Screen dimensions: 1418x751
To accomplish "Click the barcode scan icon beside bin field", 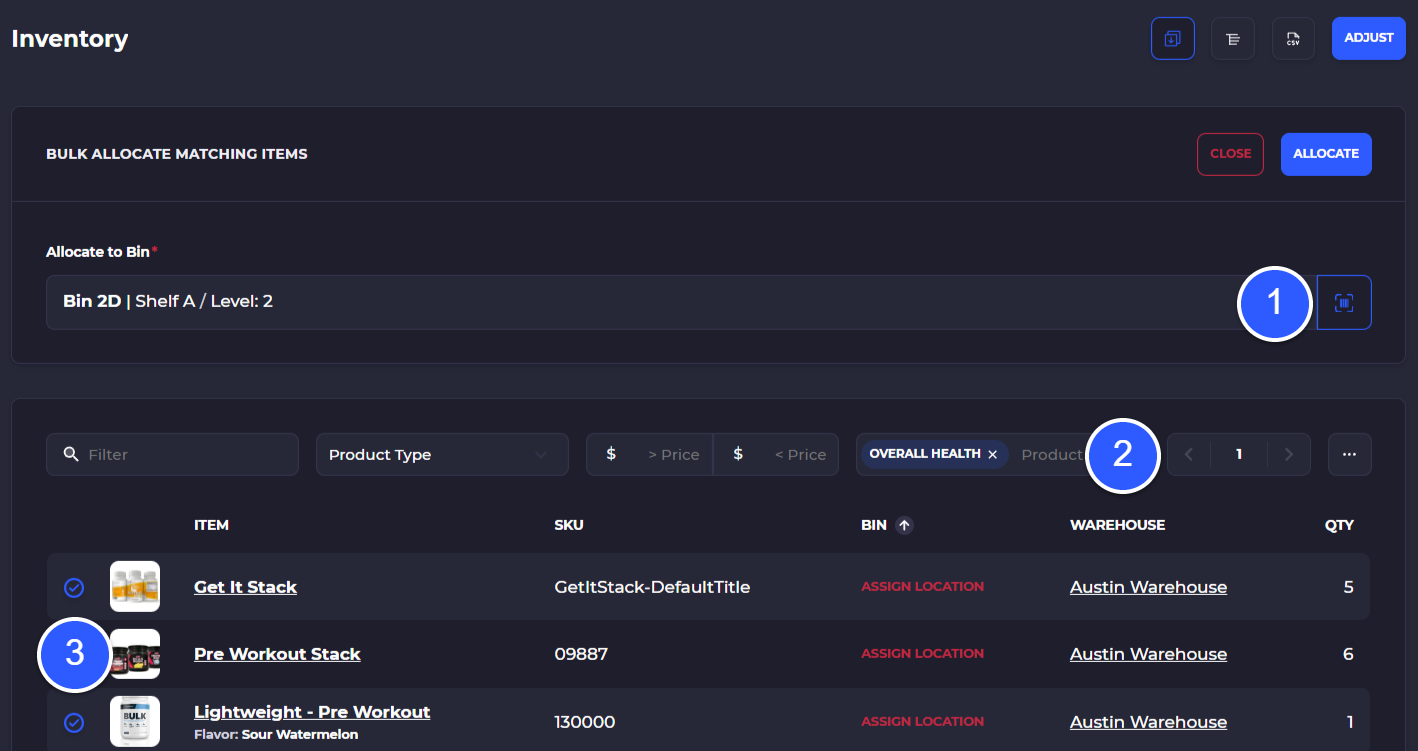I will pos(1344,302).
